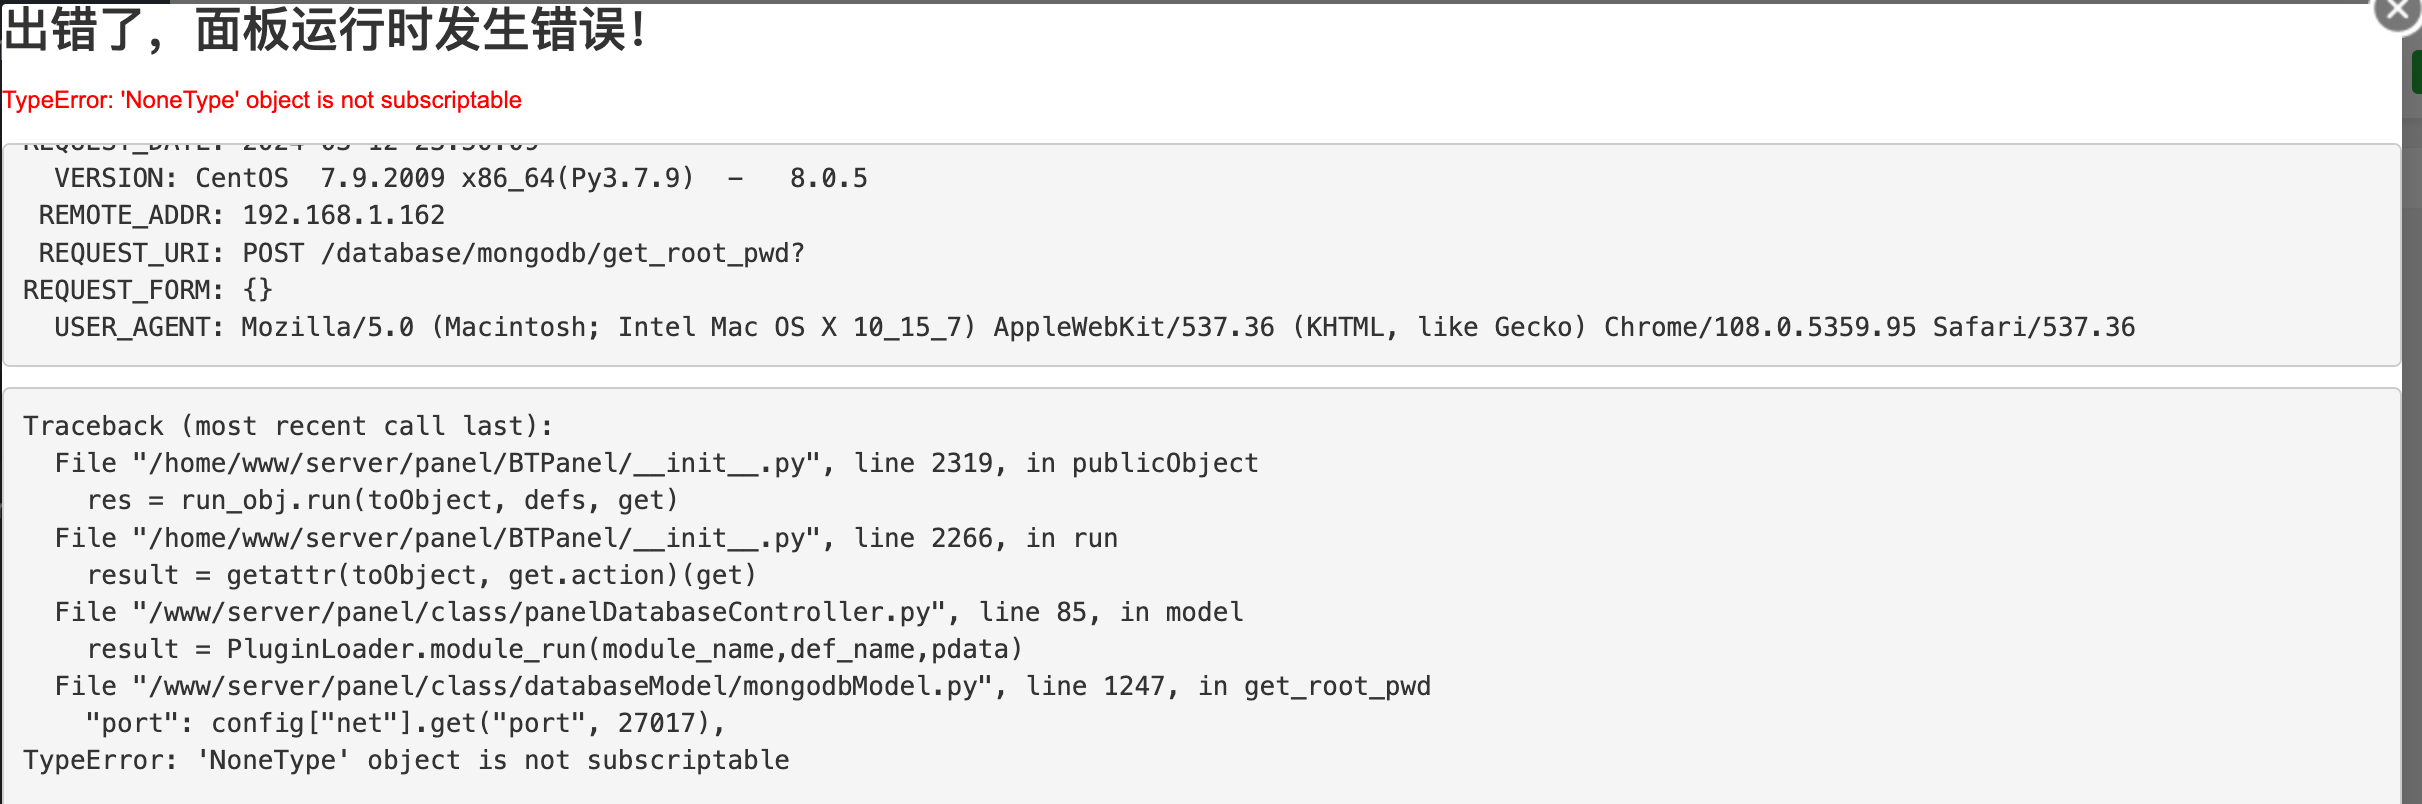This screenshot has height=804, width=2422.
Task: Click the USER_AGENT Mozilla line
Action: click(x=1094, y=327)
